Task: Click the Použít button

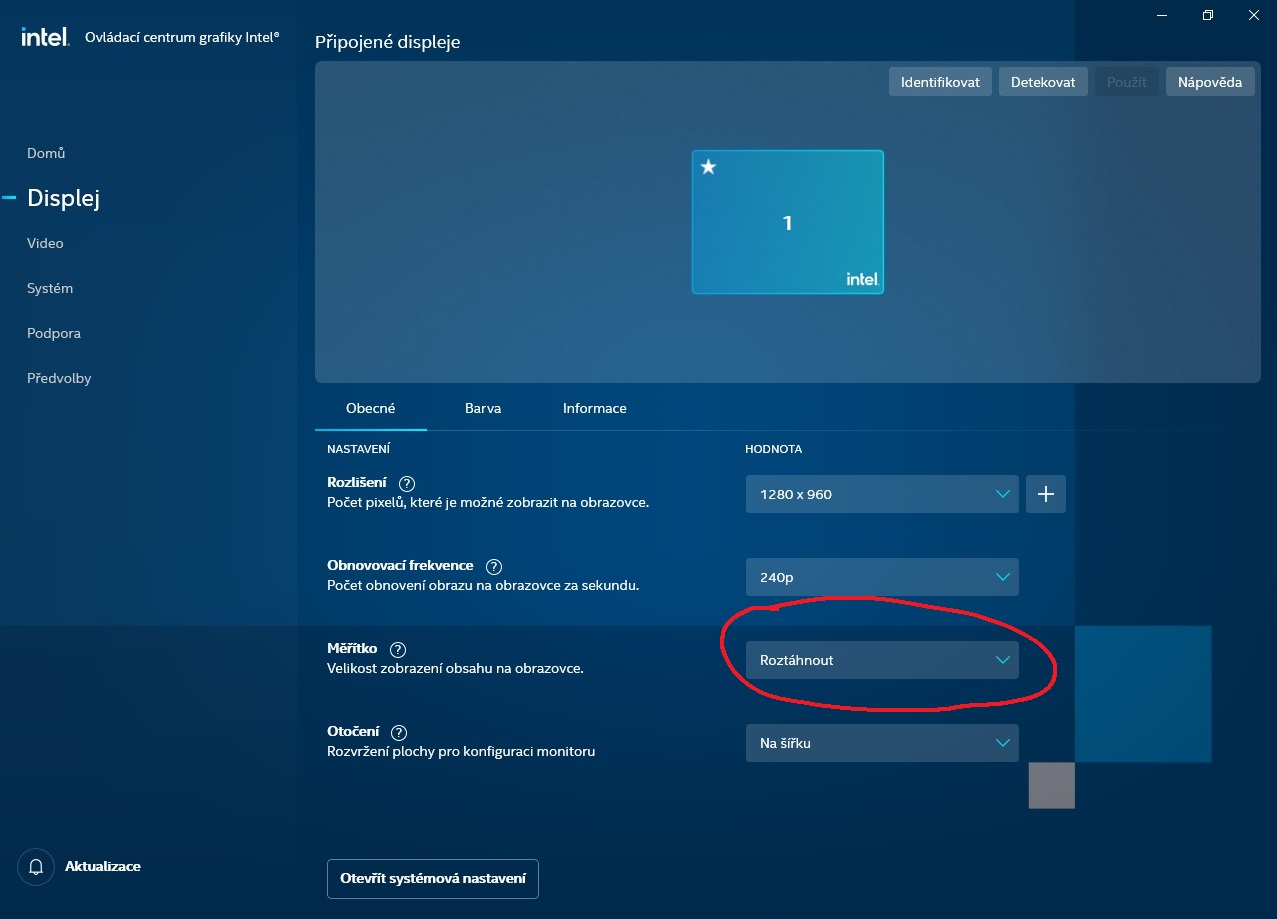Action: tap(1127, 82)
